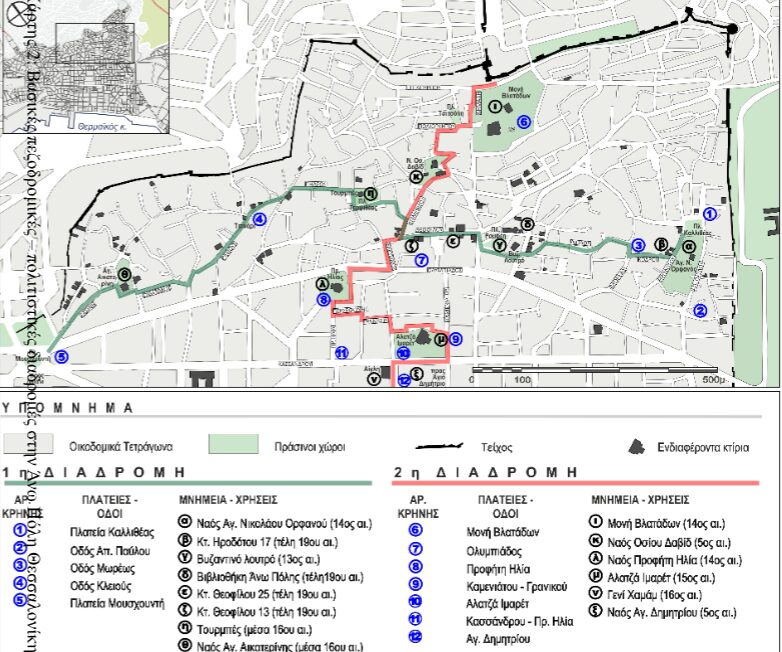782x652 pixels.
Task: Click blue fountain marker 5 on the map
Action: coord(62,356)
